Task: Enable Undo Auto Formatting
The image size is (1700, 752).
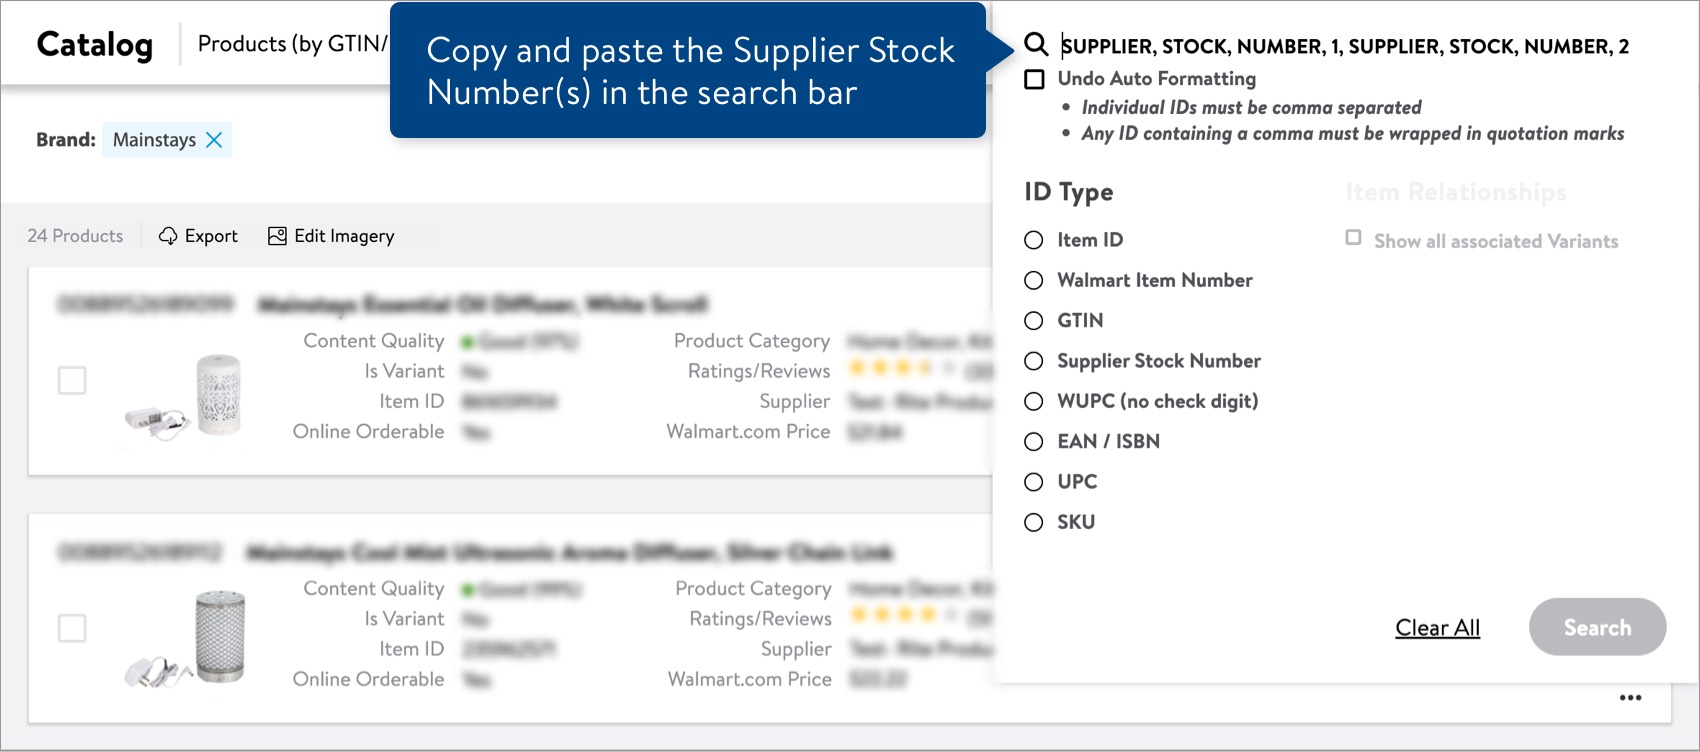Action: [1034, 78]
